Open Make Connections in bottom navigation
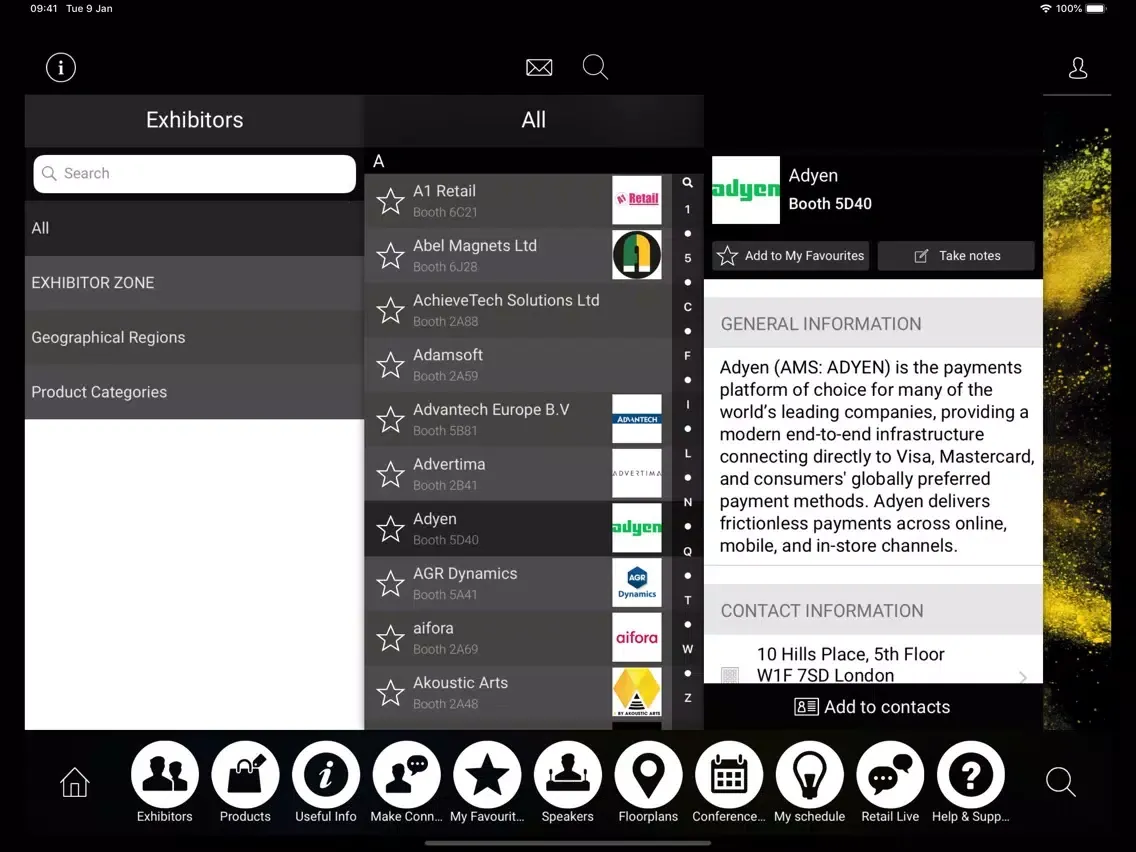The width and height of the screenshot is (1136, 852). pos(406,782)
